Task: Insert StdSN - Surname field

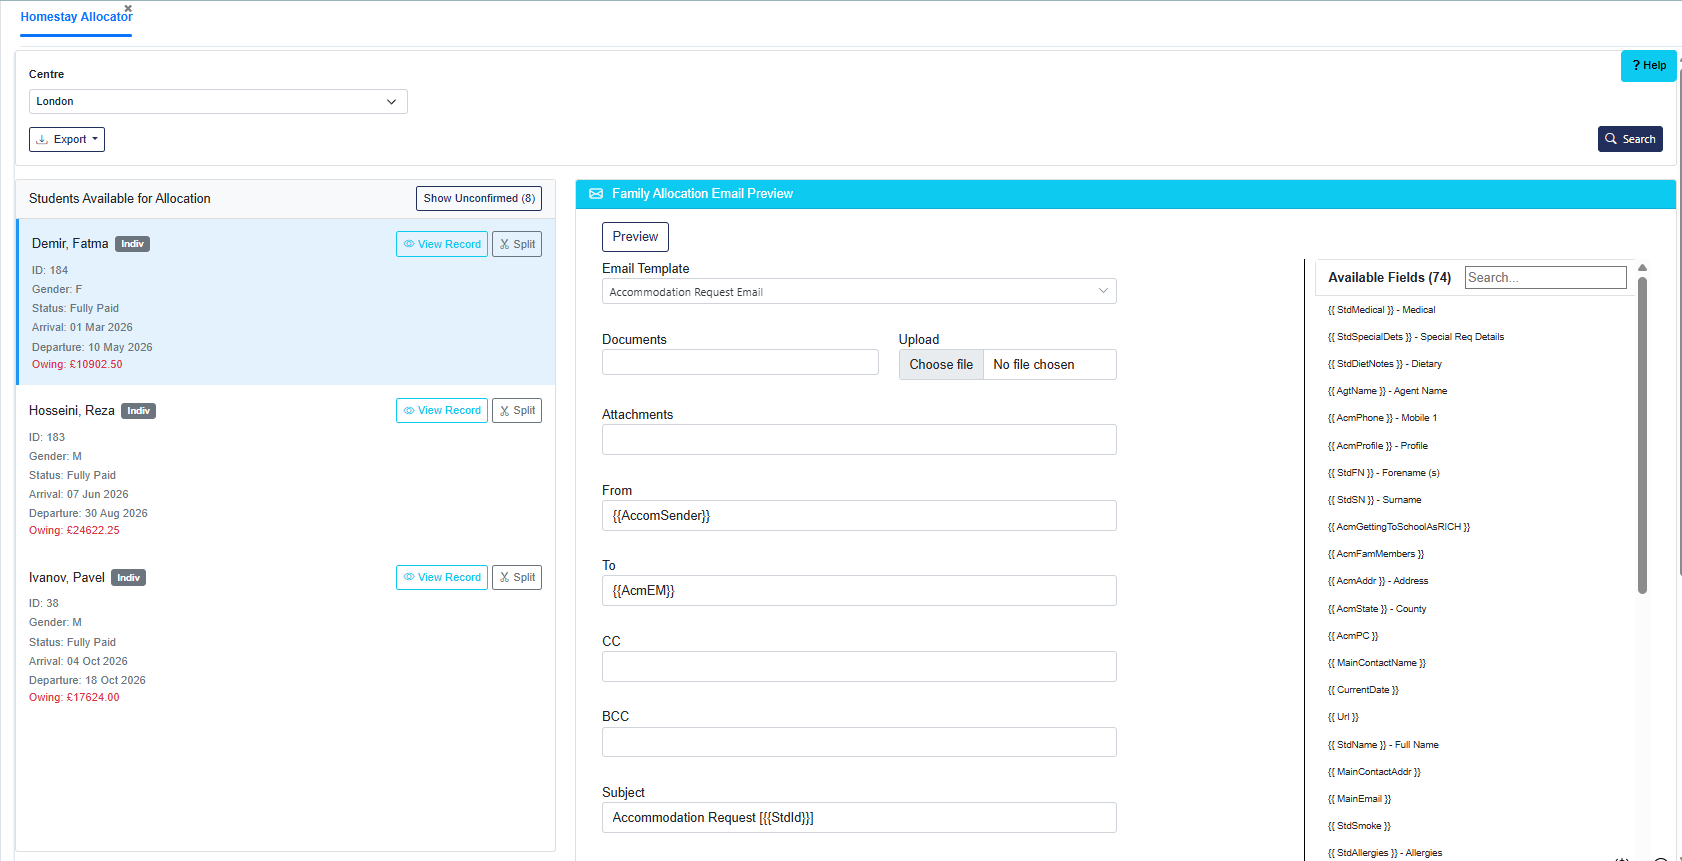Action: coord(1374,500)
